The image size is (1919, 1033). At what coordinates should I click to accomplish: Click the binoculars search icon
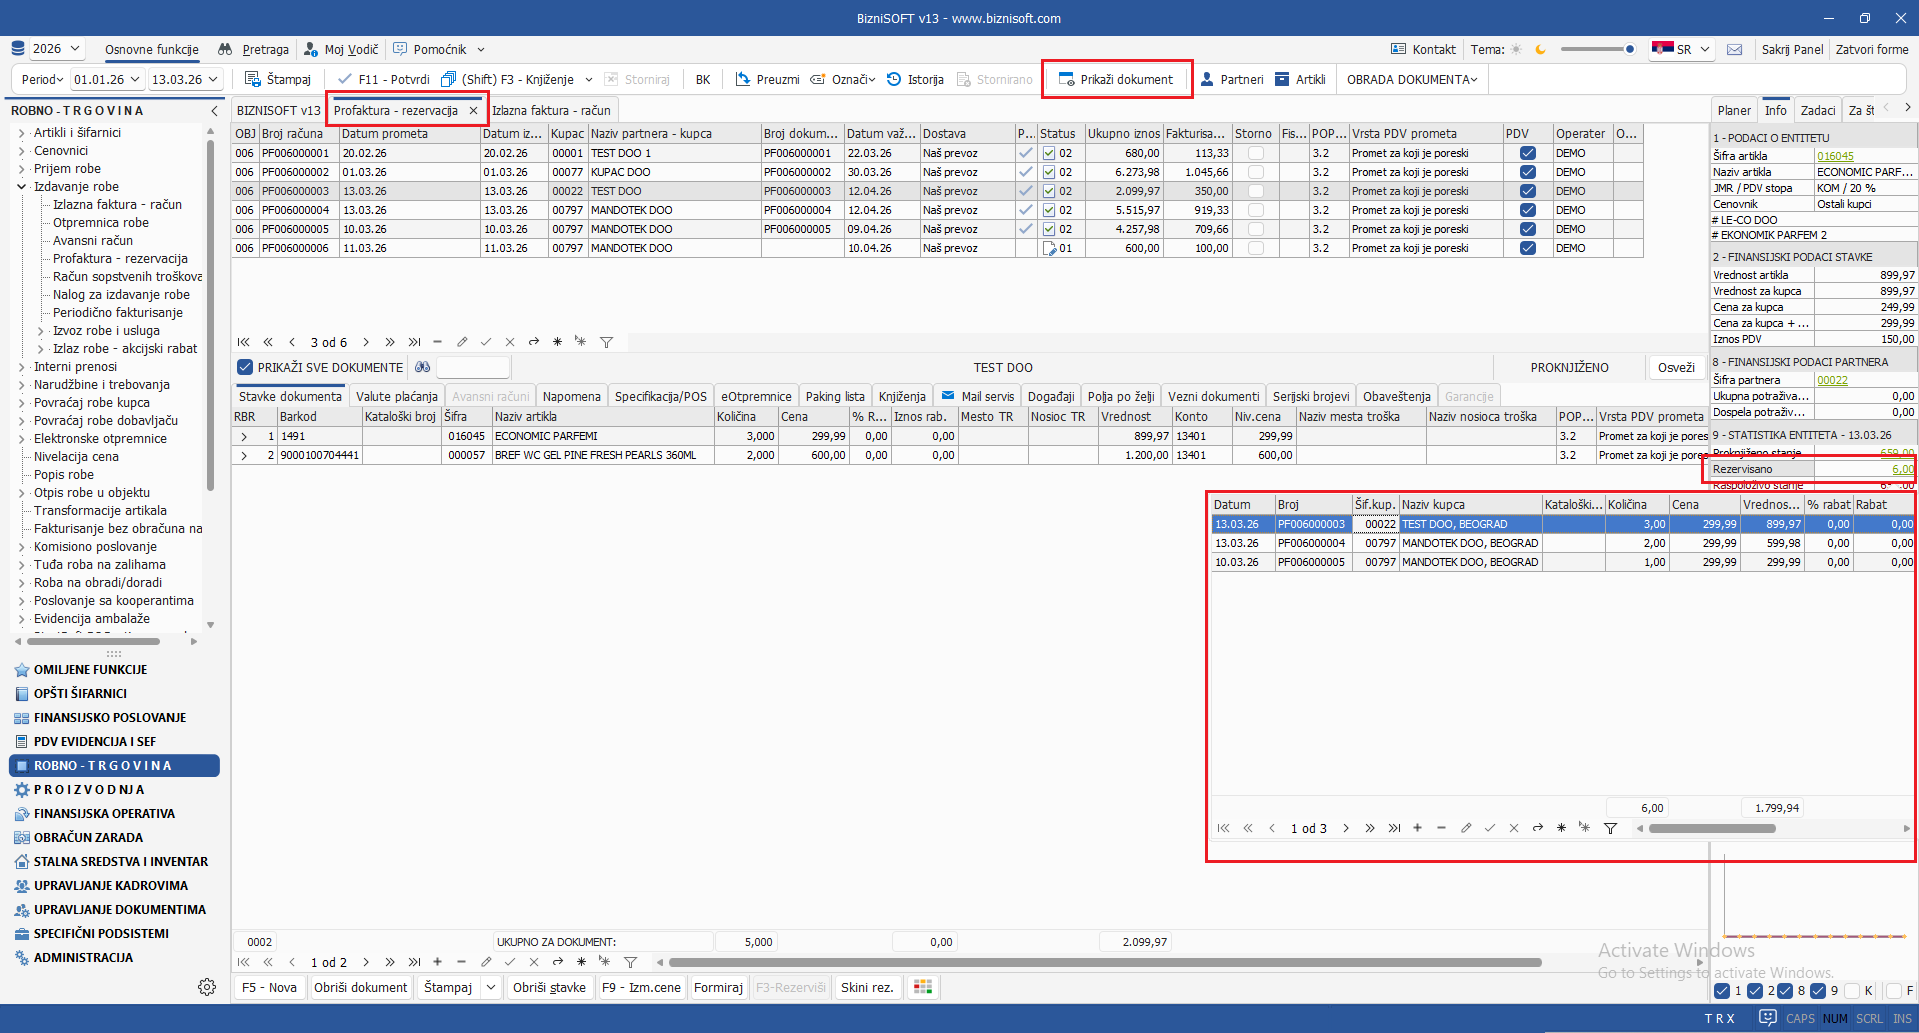point(423,367)
